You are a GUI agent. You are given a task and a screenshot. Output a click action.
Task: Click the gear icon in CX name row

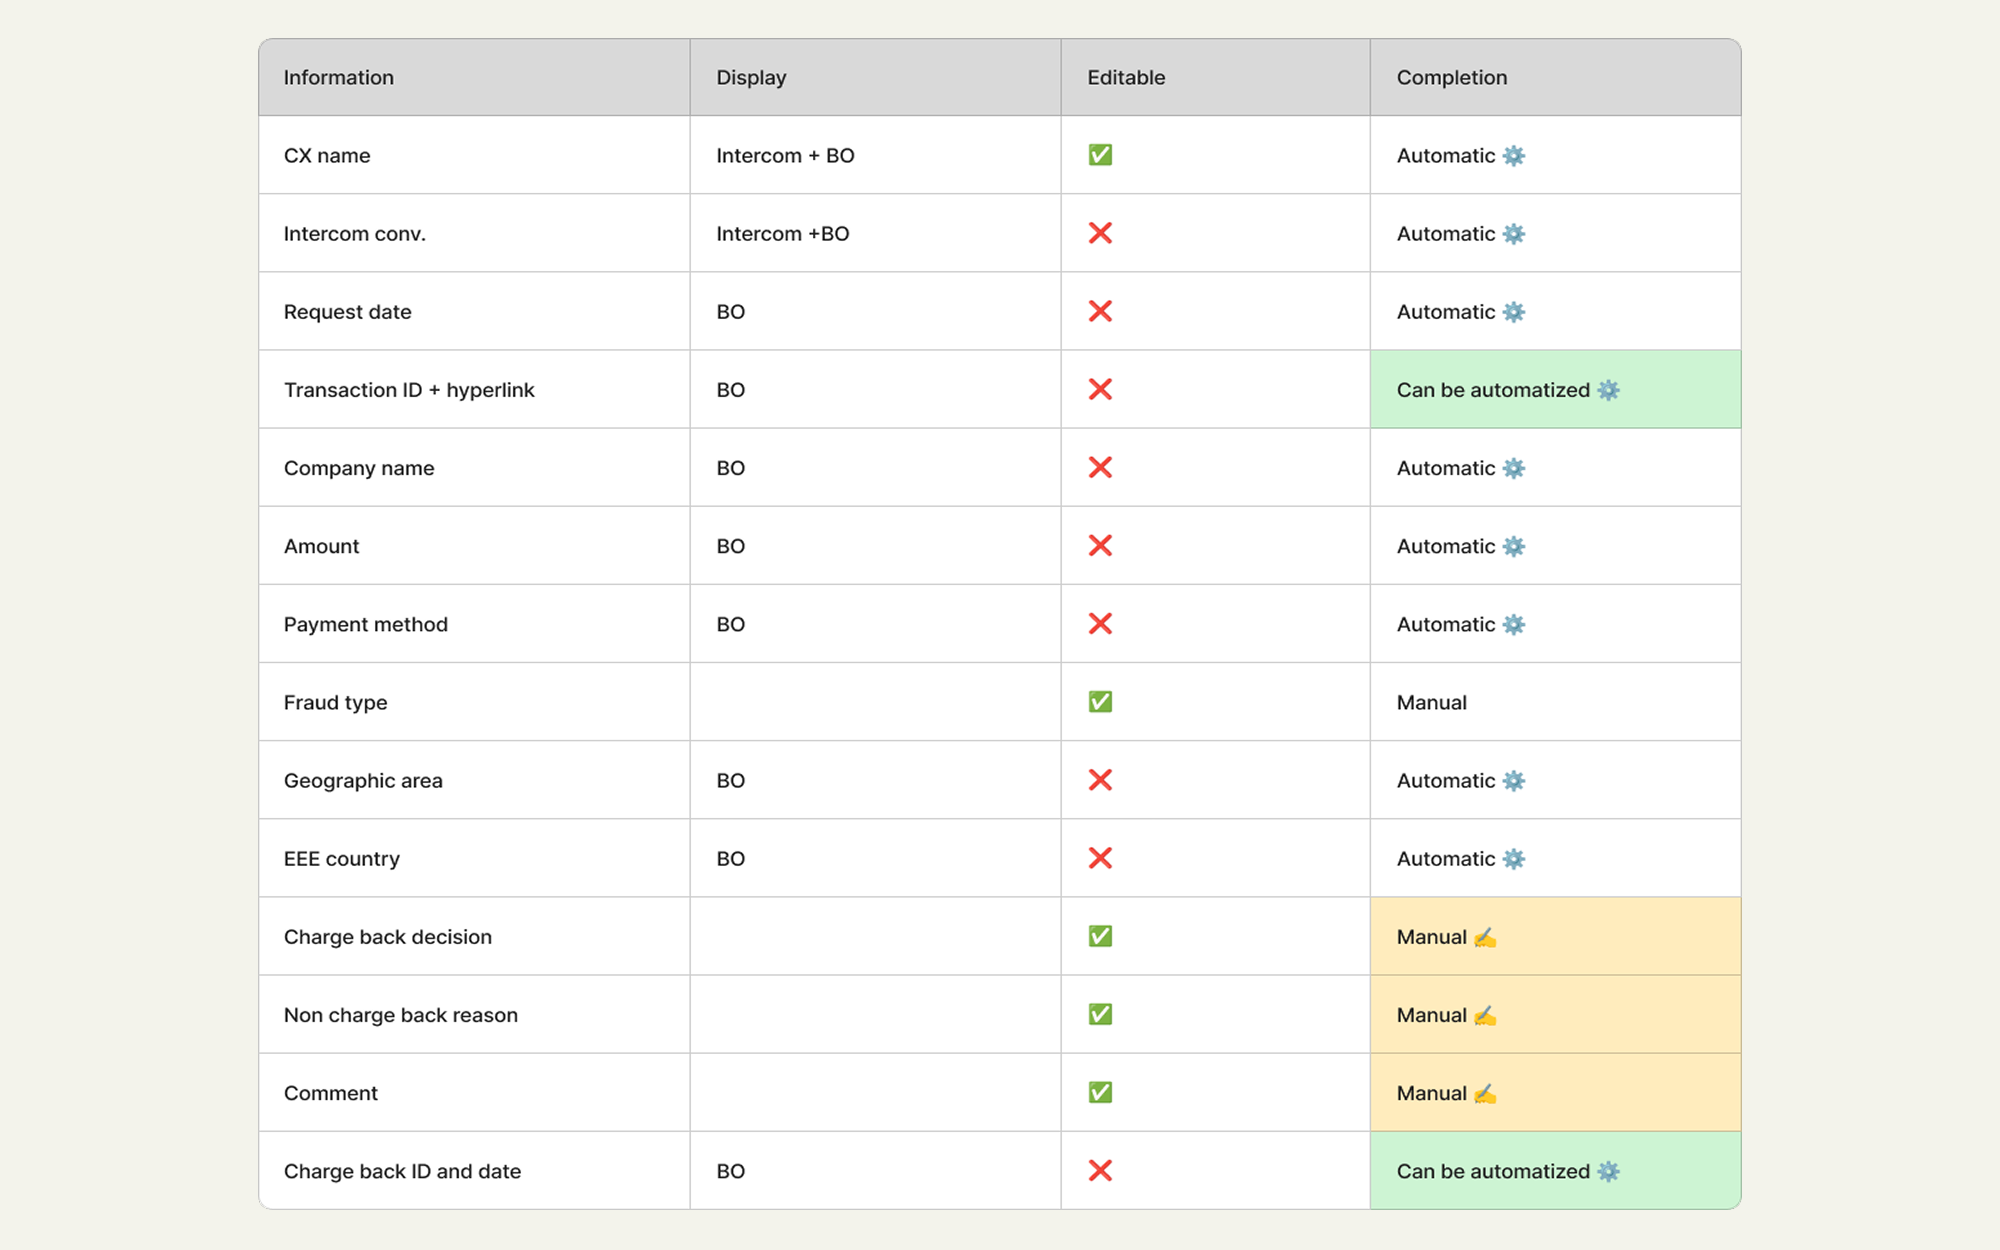(x=1514, y=156)
